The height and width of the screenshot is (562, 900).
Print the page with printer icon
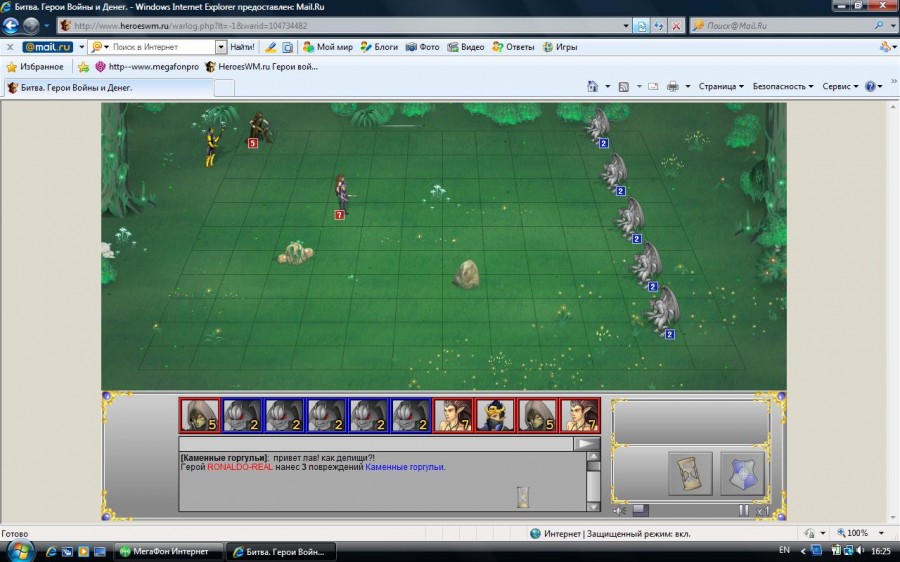click(x=673, y=87)
